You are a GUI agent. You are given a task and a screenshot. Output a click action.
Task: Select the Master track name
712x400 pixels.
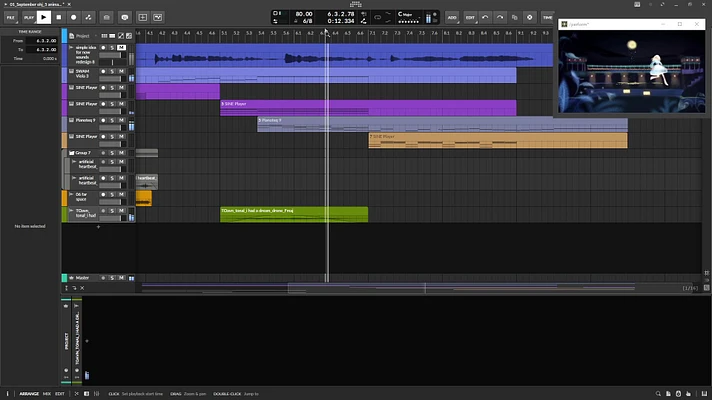[x=82, y=278]
